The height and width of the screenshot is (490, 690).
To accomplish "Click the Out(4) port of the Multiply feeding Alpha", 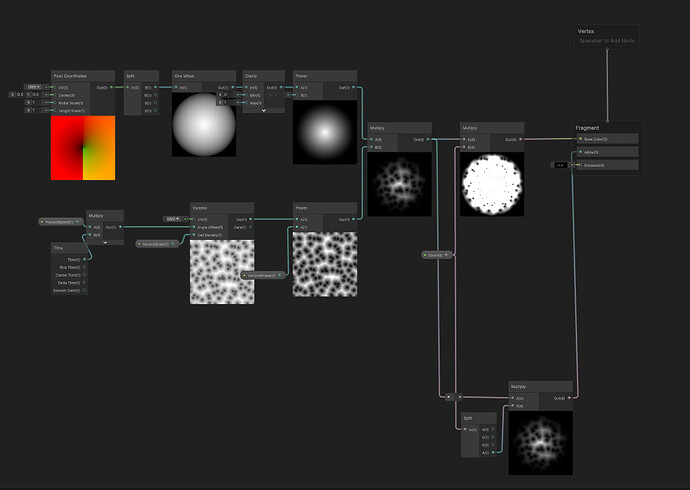I will pyautogui.click(x=569, y=398).
